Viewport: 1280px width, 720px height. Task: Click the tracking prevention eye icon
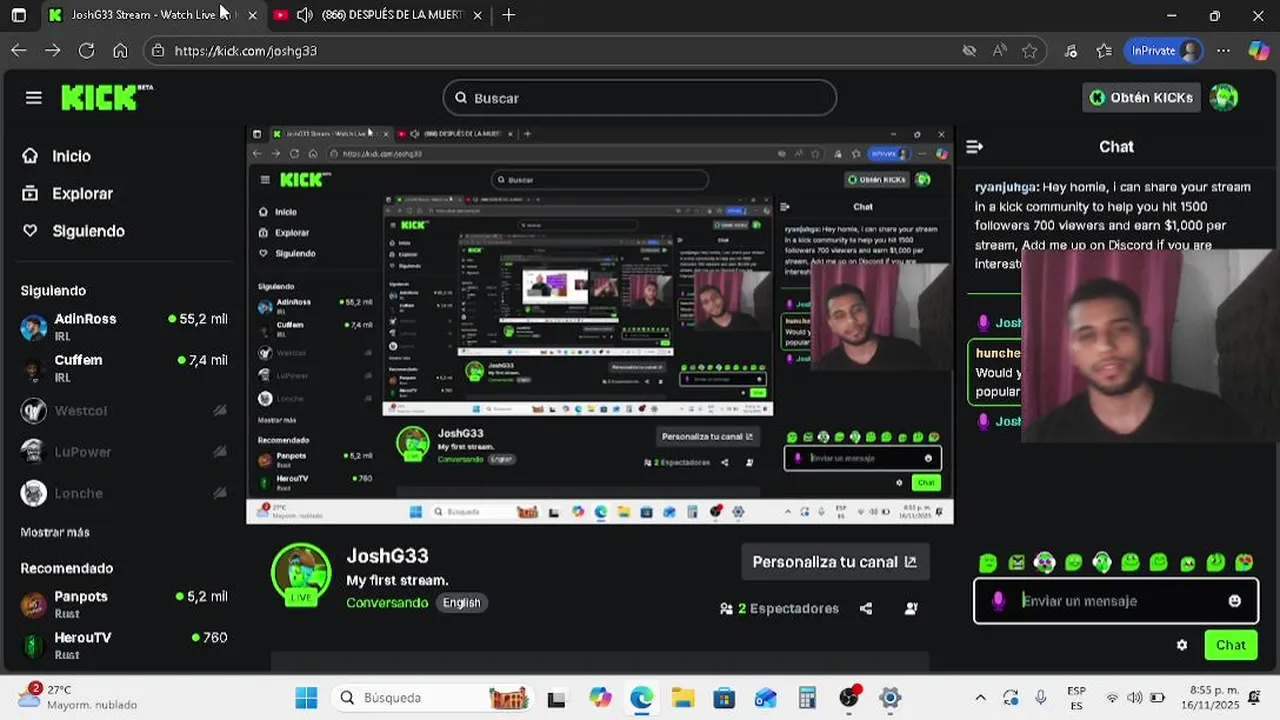(x=969, y=50)
